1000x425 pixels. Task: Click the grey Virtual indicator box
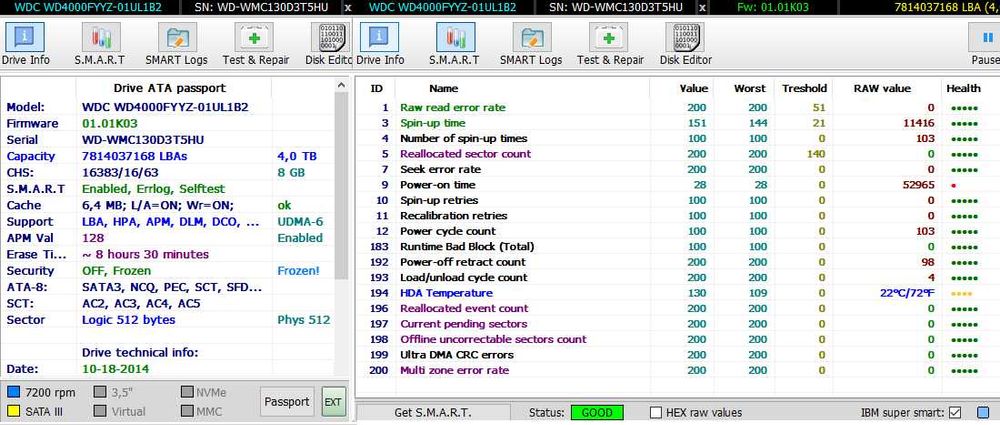tap(101, 411)
